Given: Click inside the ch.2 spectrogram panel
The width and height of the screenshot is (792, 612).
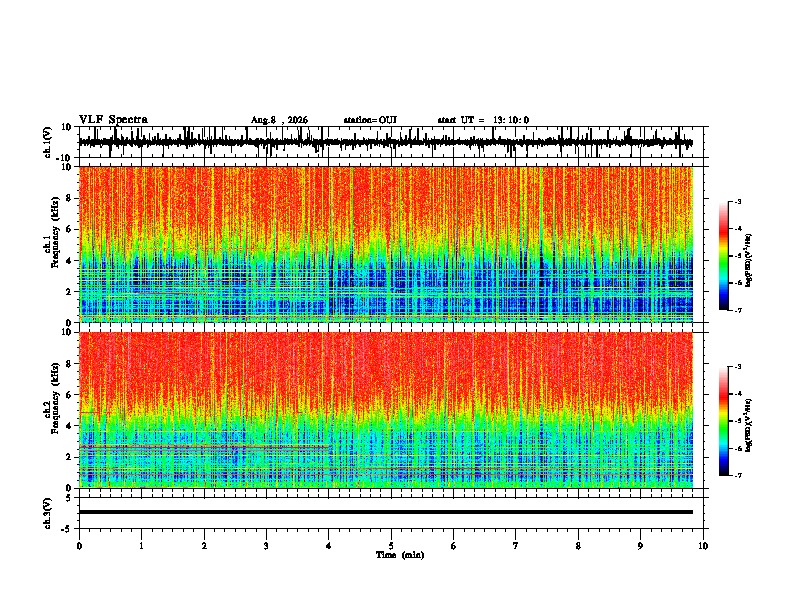Looking at the screenshot, I should pos(386,410).
